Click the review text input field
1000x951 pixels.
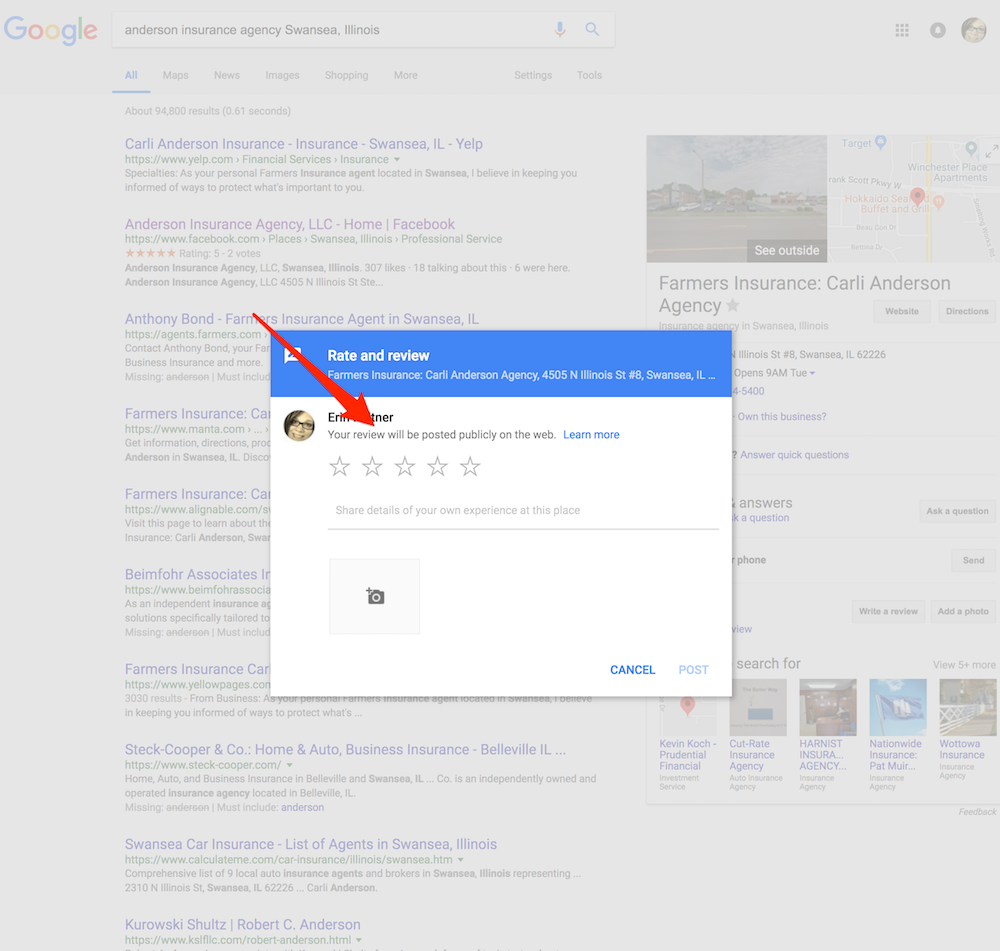click(x=523, y=510)
